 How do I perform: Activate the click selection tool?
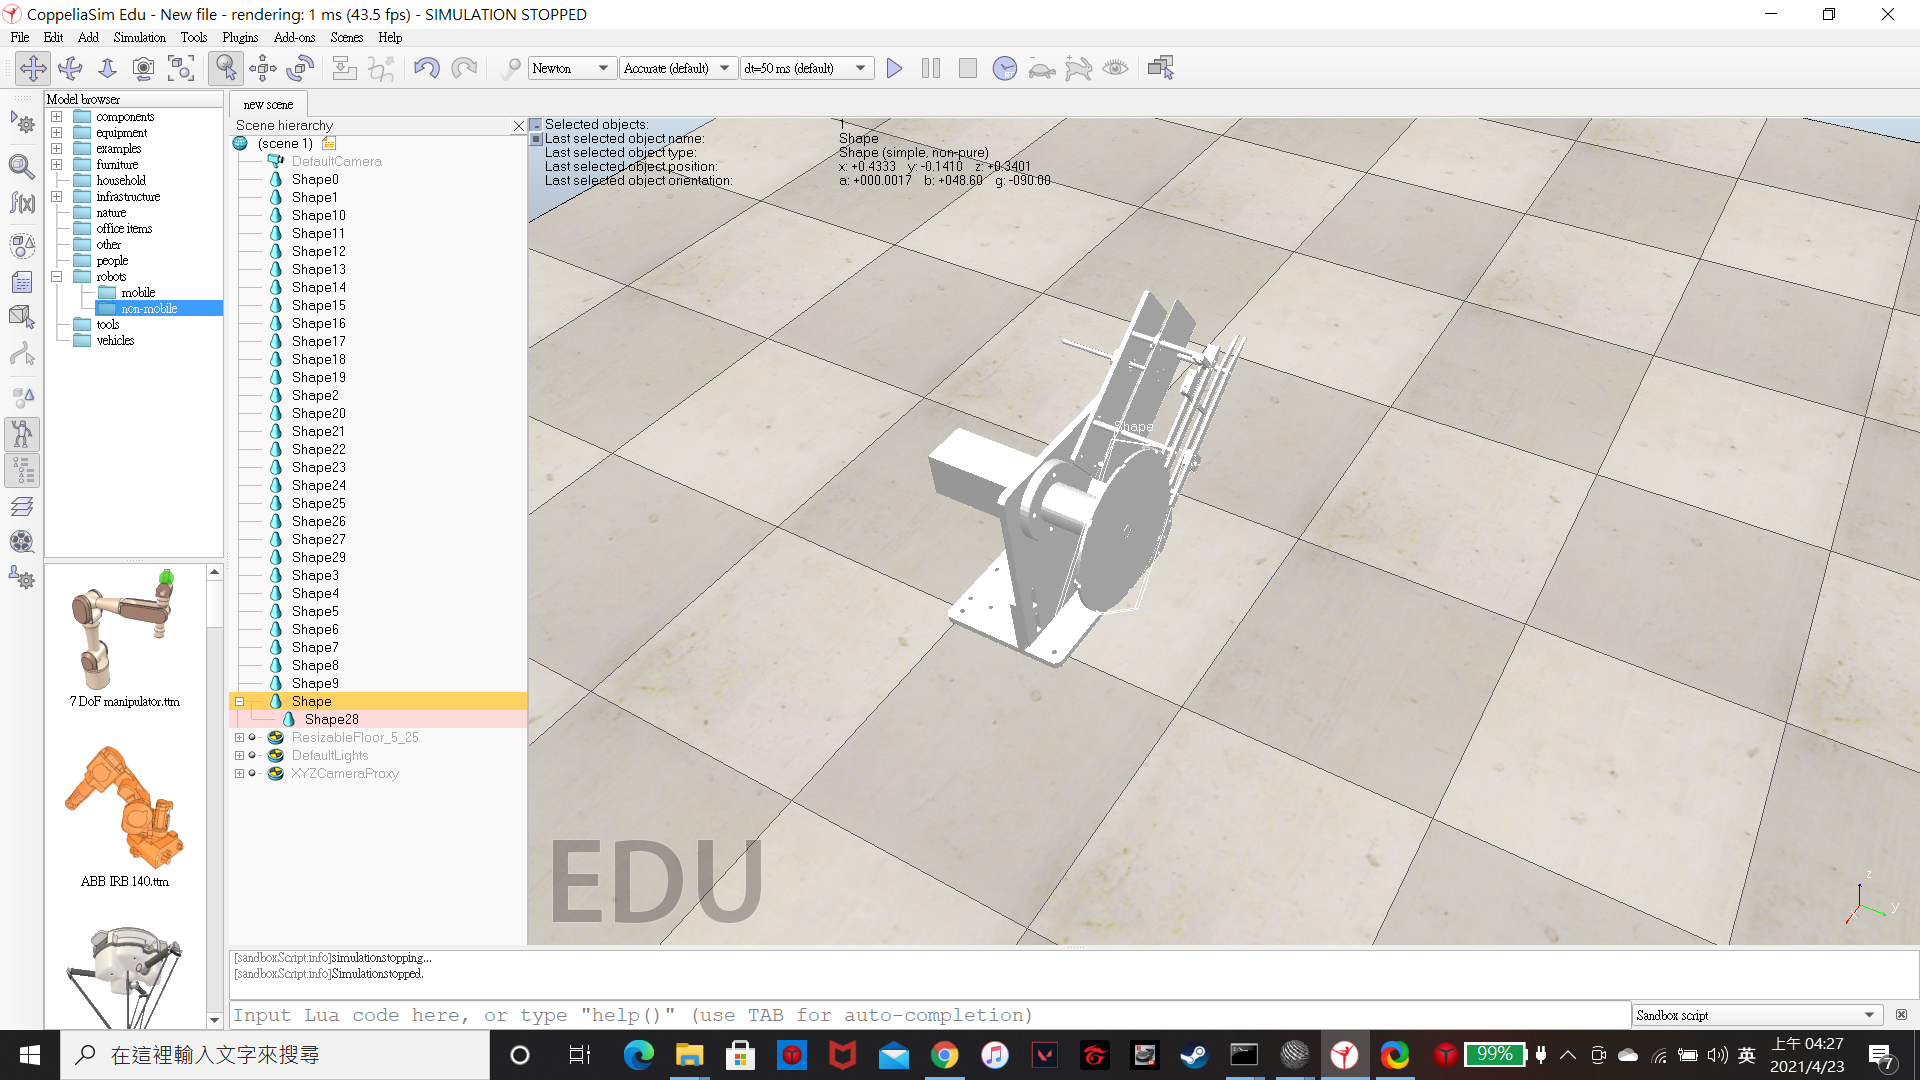[226, 68]
